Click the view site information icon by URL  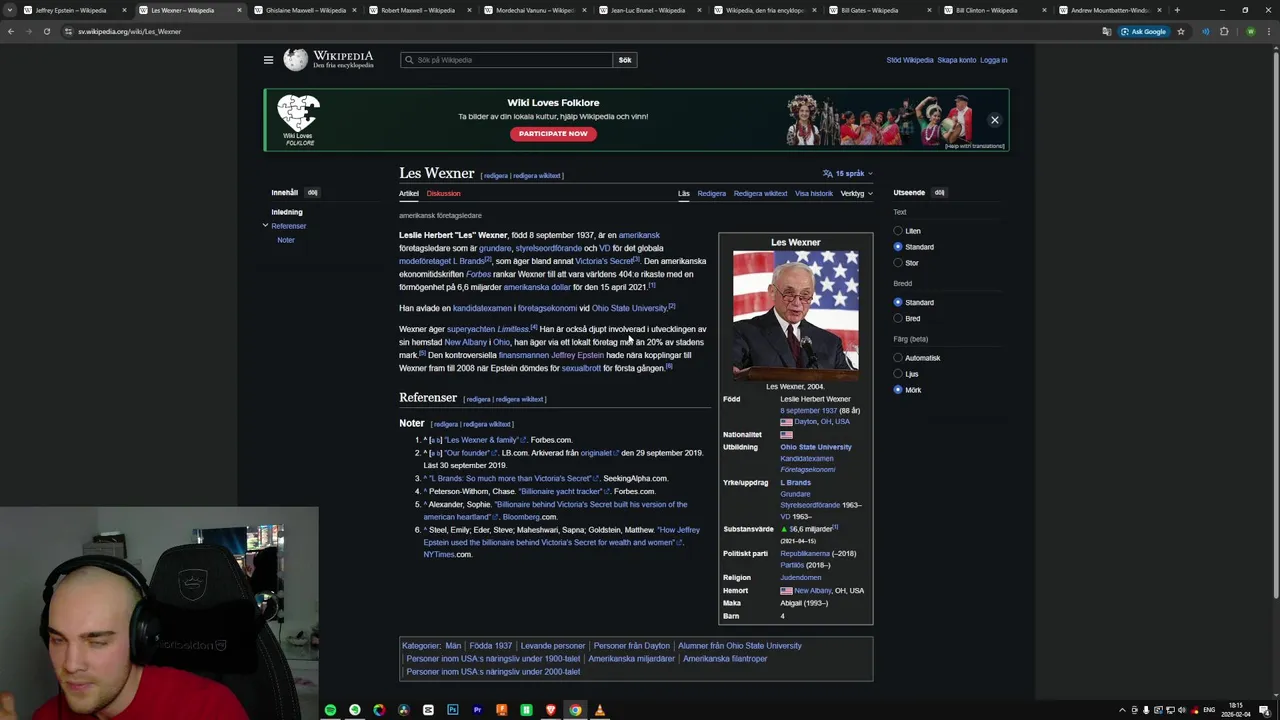tap(68, 31)
